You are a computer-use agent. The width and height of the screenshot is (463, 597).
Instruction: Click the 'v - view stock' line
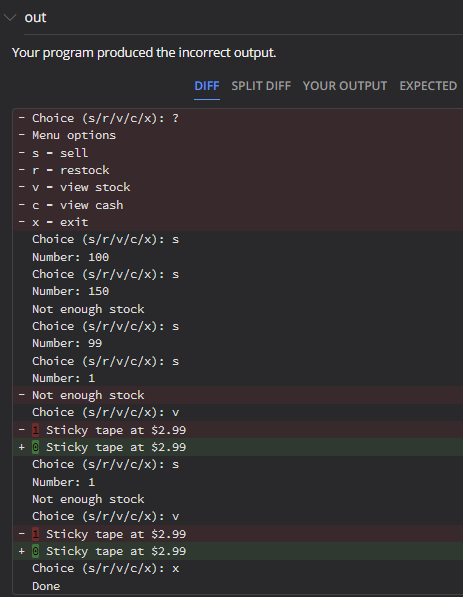point(238,187)
